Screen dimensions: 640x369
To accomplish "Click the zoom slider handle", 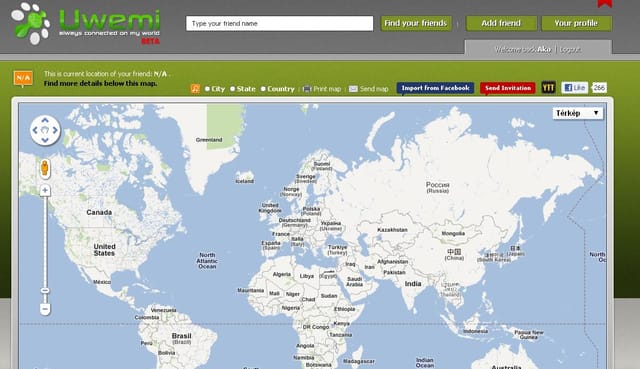I will 45,291.
